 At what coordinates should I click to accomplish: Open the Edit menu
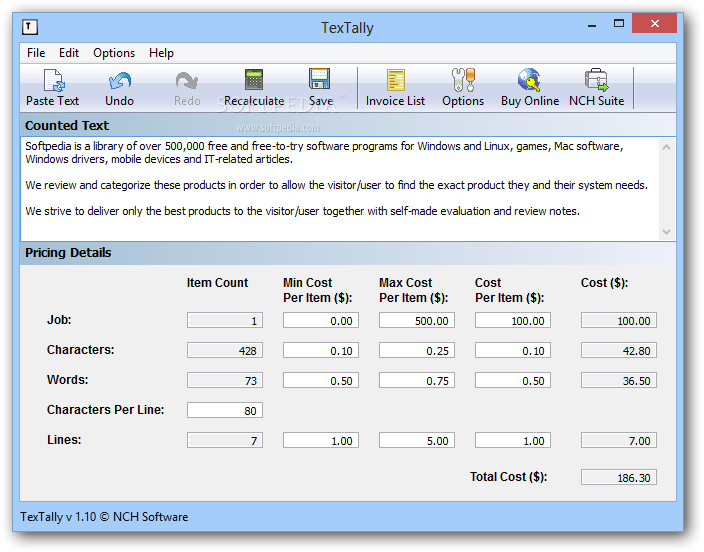(69, 53)
